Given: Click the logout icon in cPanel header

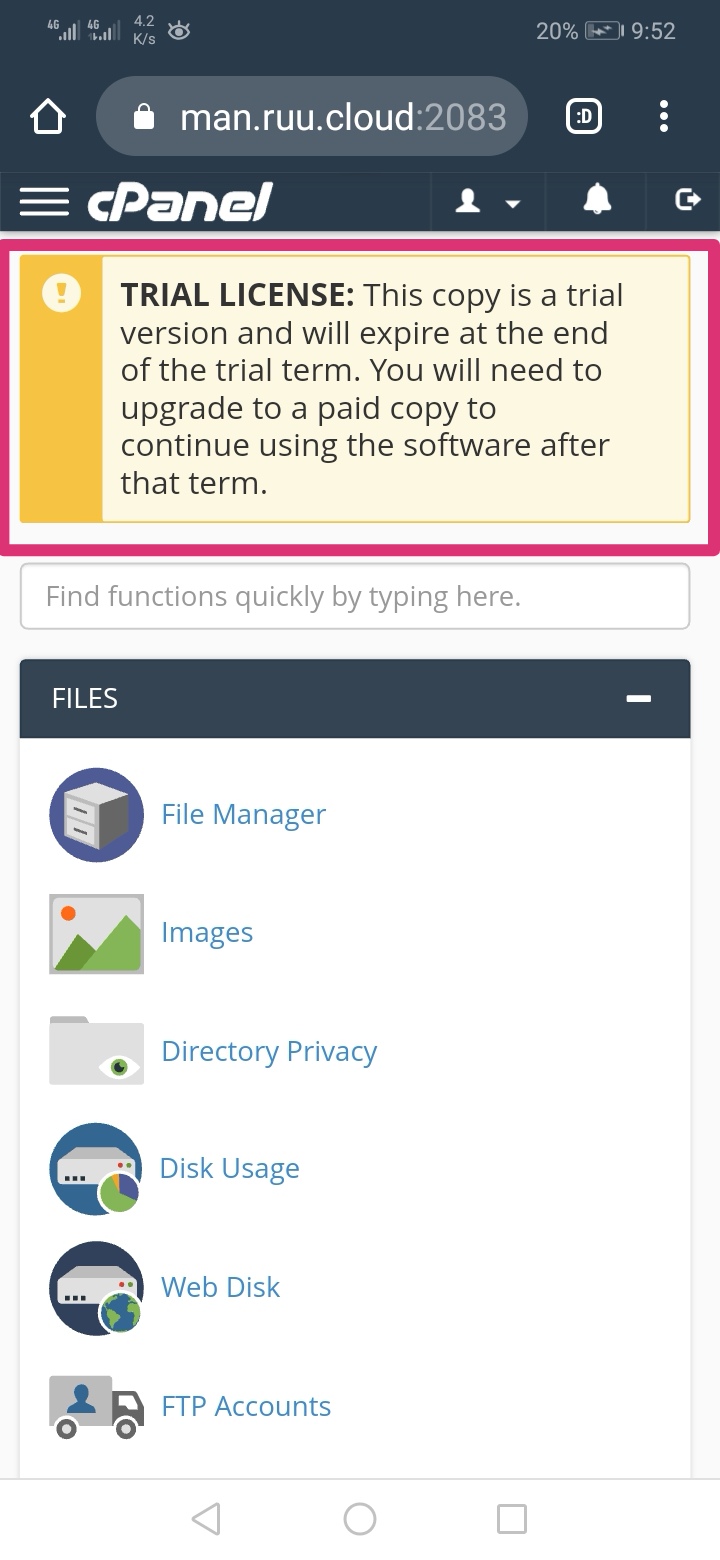Looking at the screenshot, I should pyautogui.click(x=687, y=201).
